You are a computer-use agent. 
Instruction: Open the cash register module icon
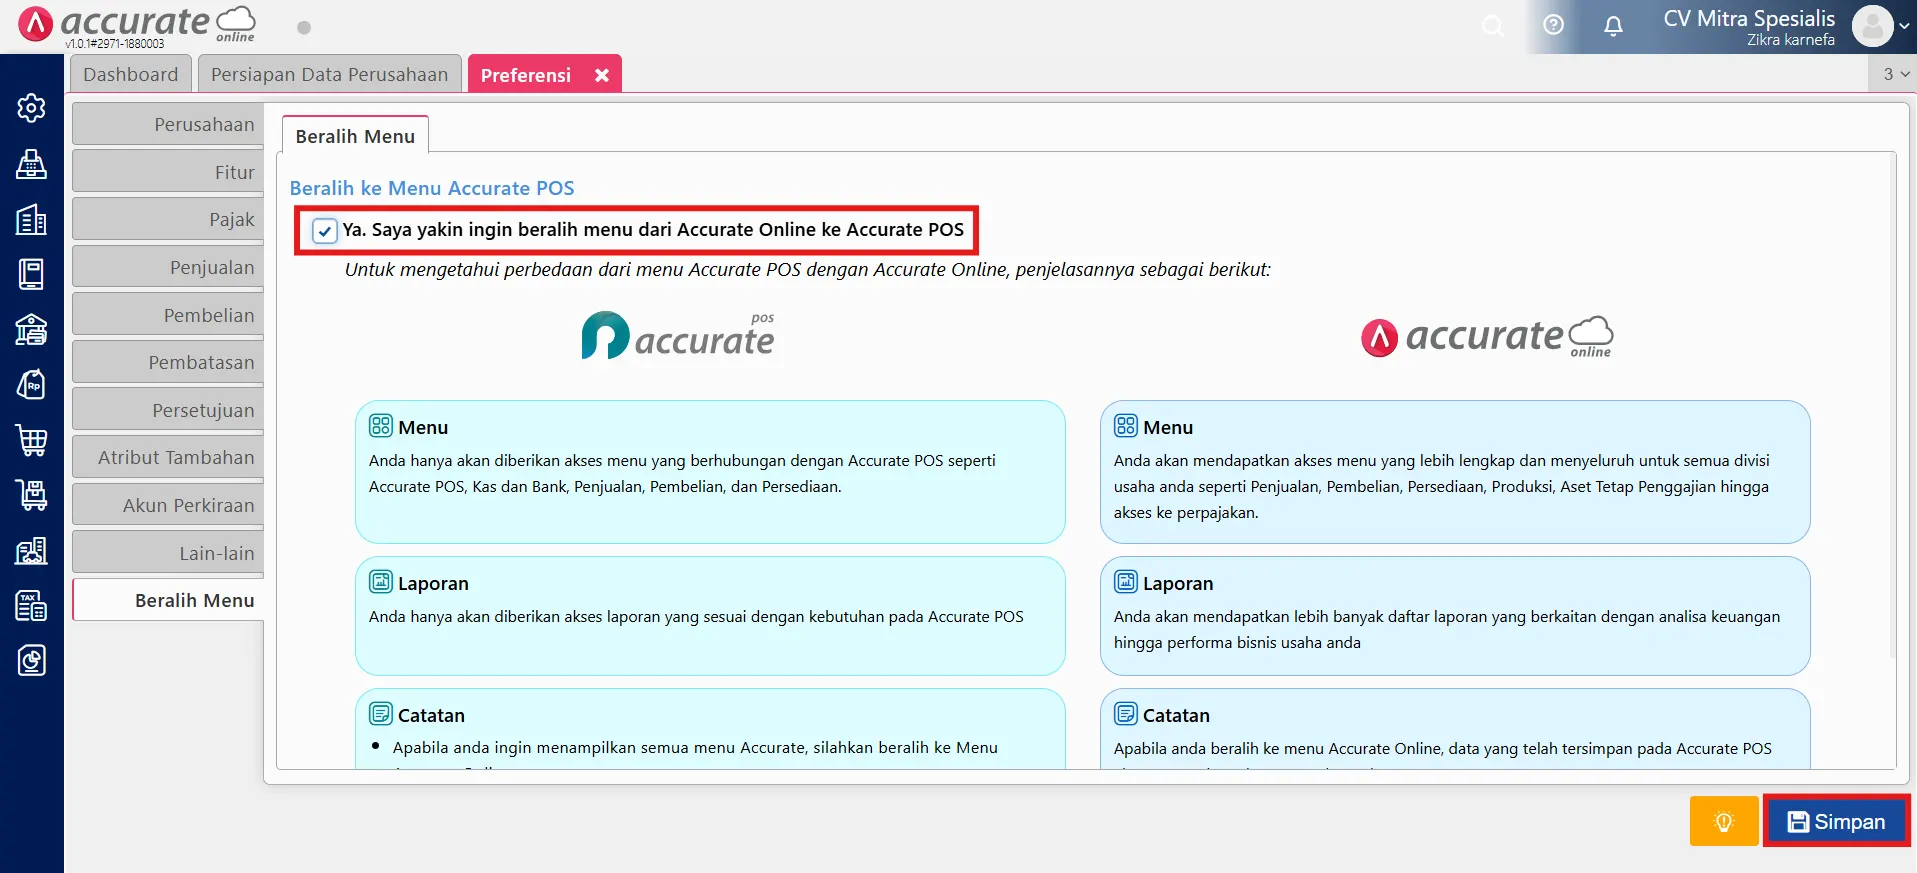[31, 164]
